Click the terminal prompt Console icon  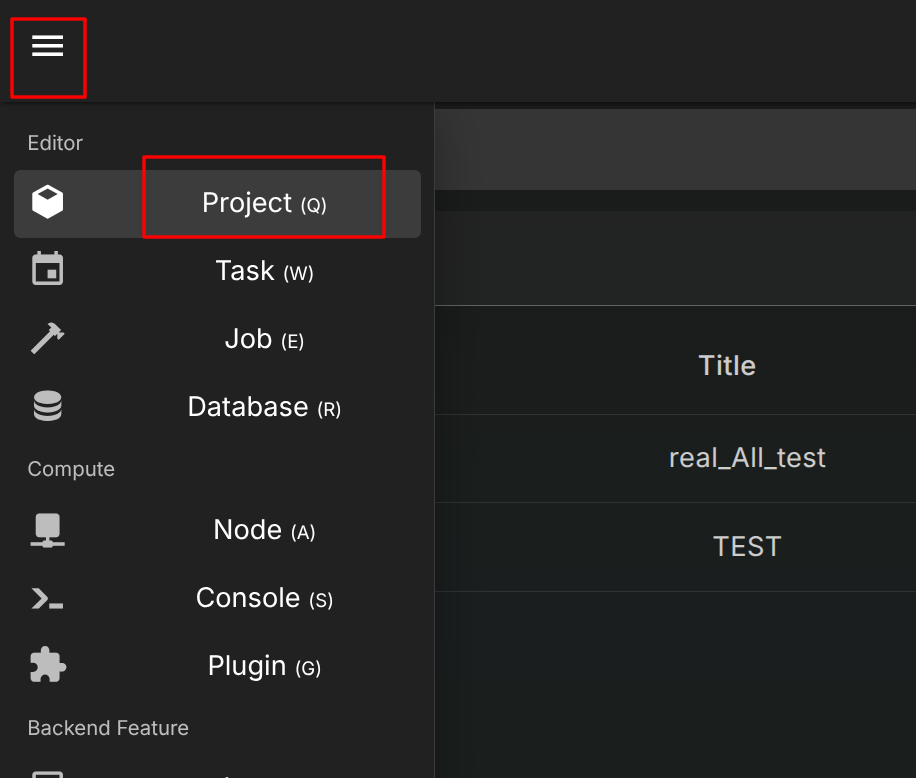(47, 598)
